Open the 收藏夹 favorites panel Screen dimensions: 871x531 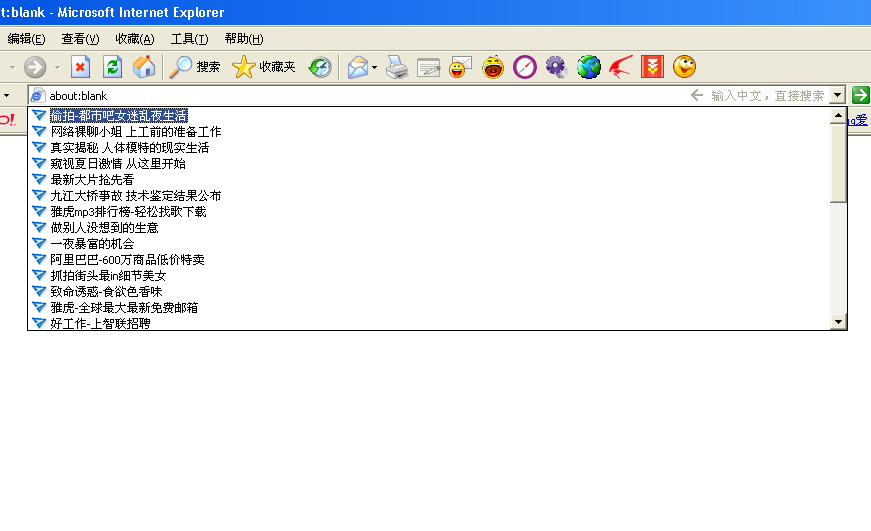click(x=263, y=67)
